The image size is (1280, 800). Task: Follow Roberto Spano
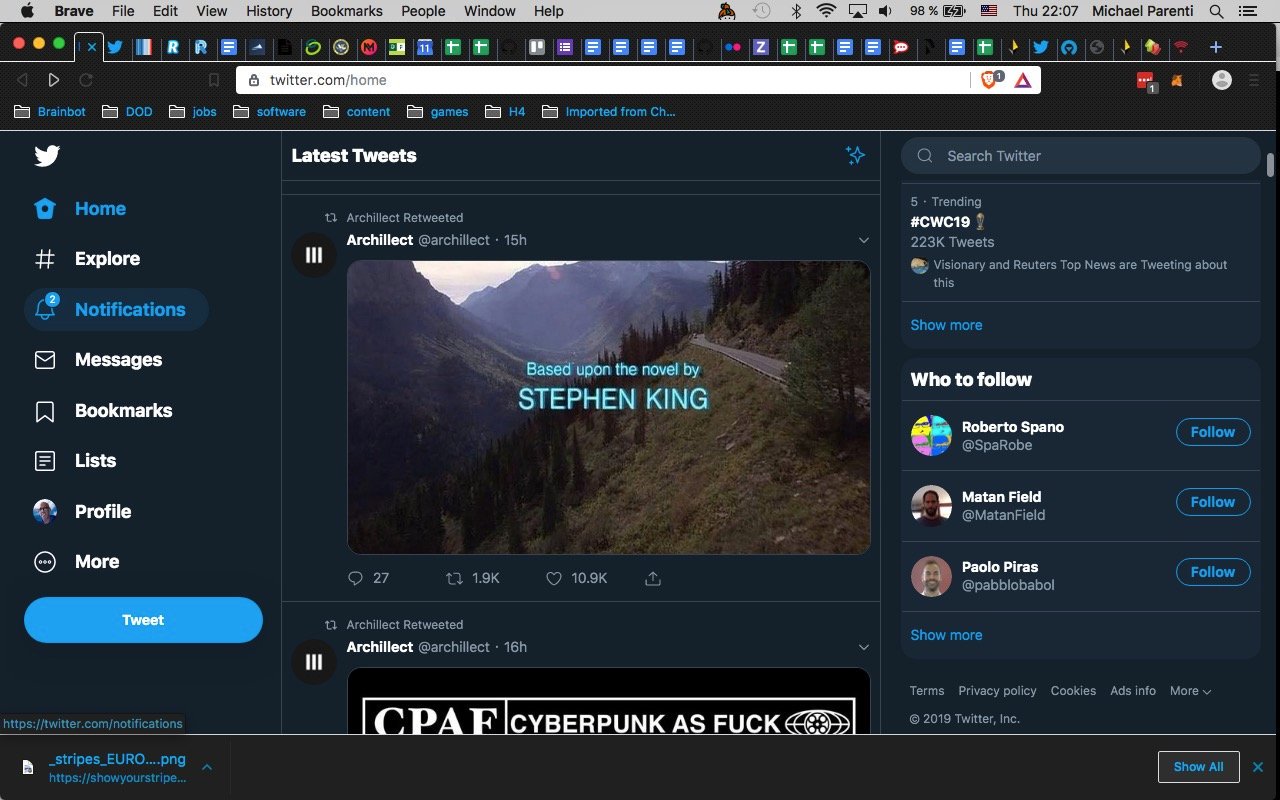pos(1213,432)
